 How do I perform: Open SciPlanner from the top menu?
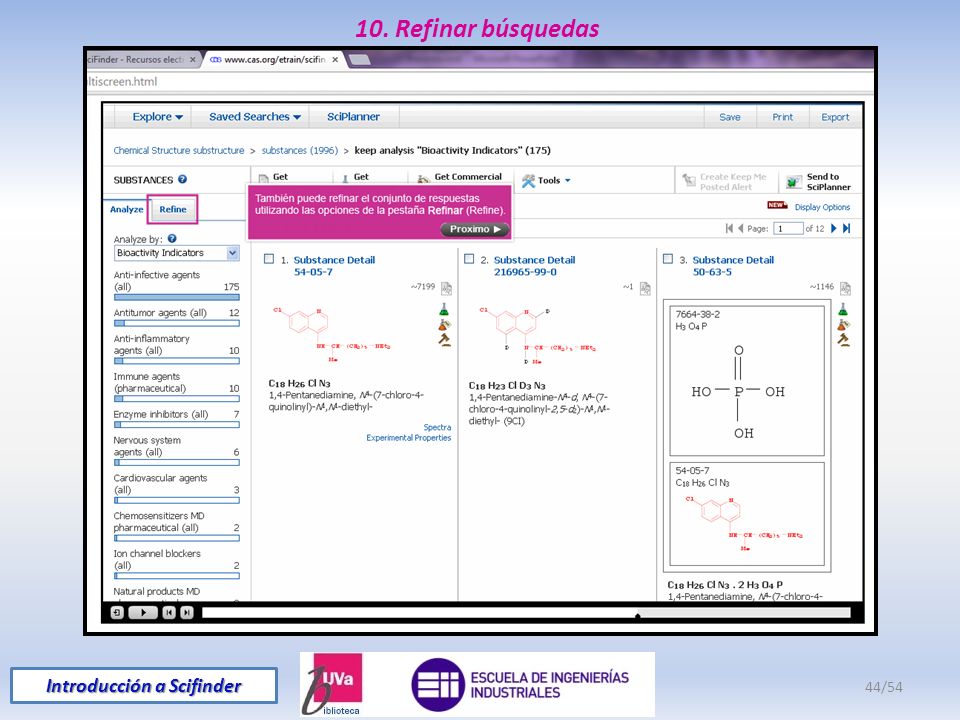coord(353,116)
